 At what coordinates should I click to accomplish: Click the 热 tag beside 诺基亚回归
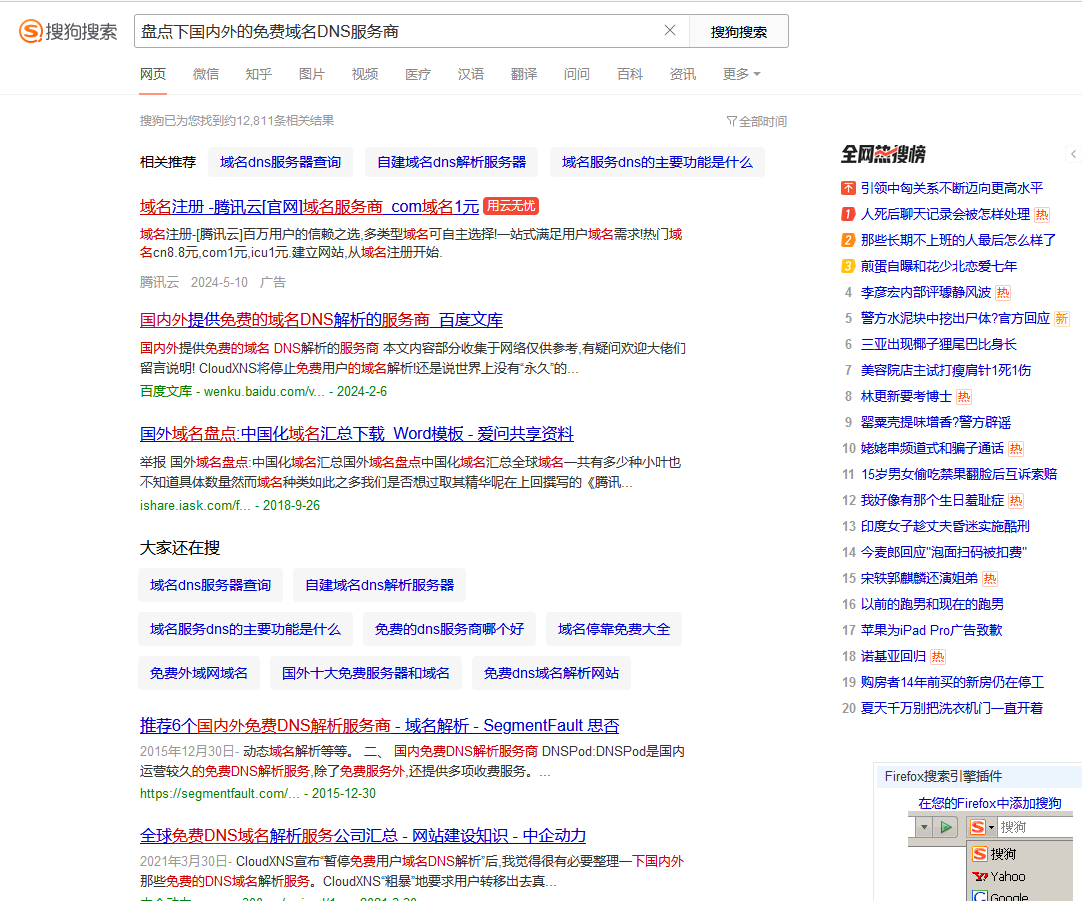click(938, 657)
